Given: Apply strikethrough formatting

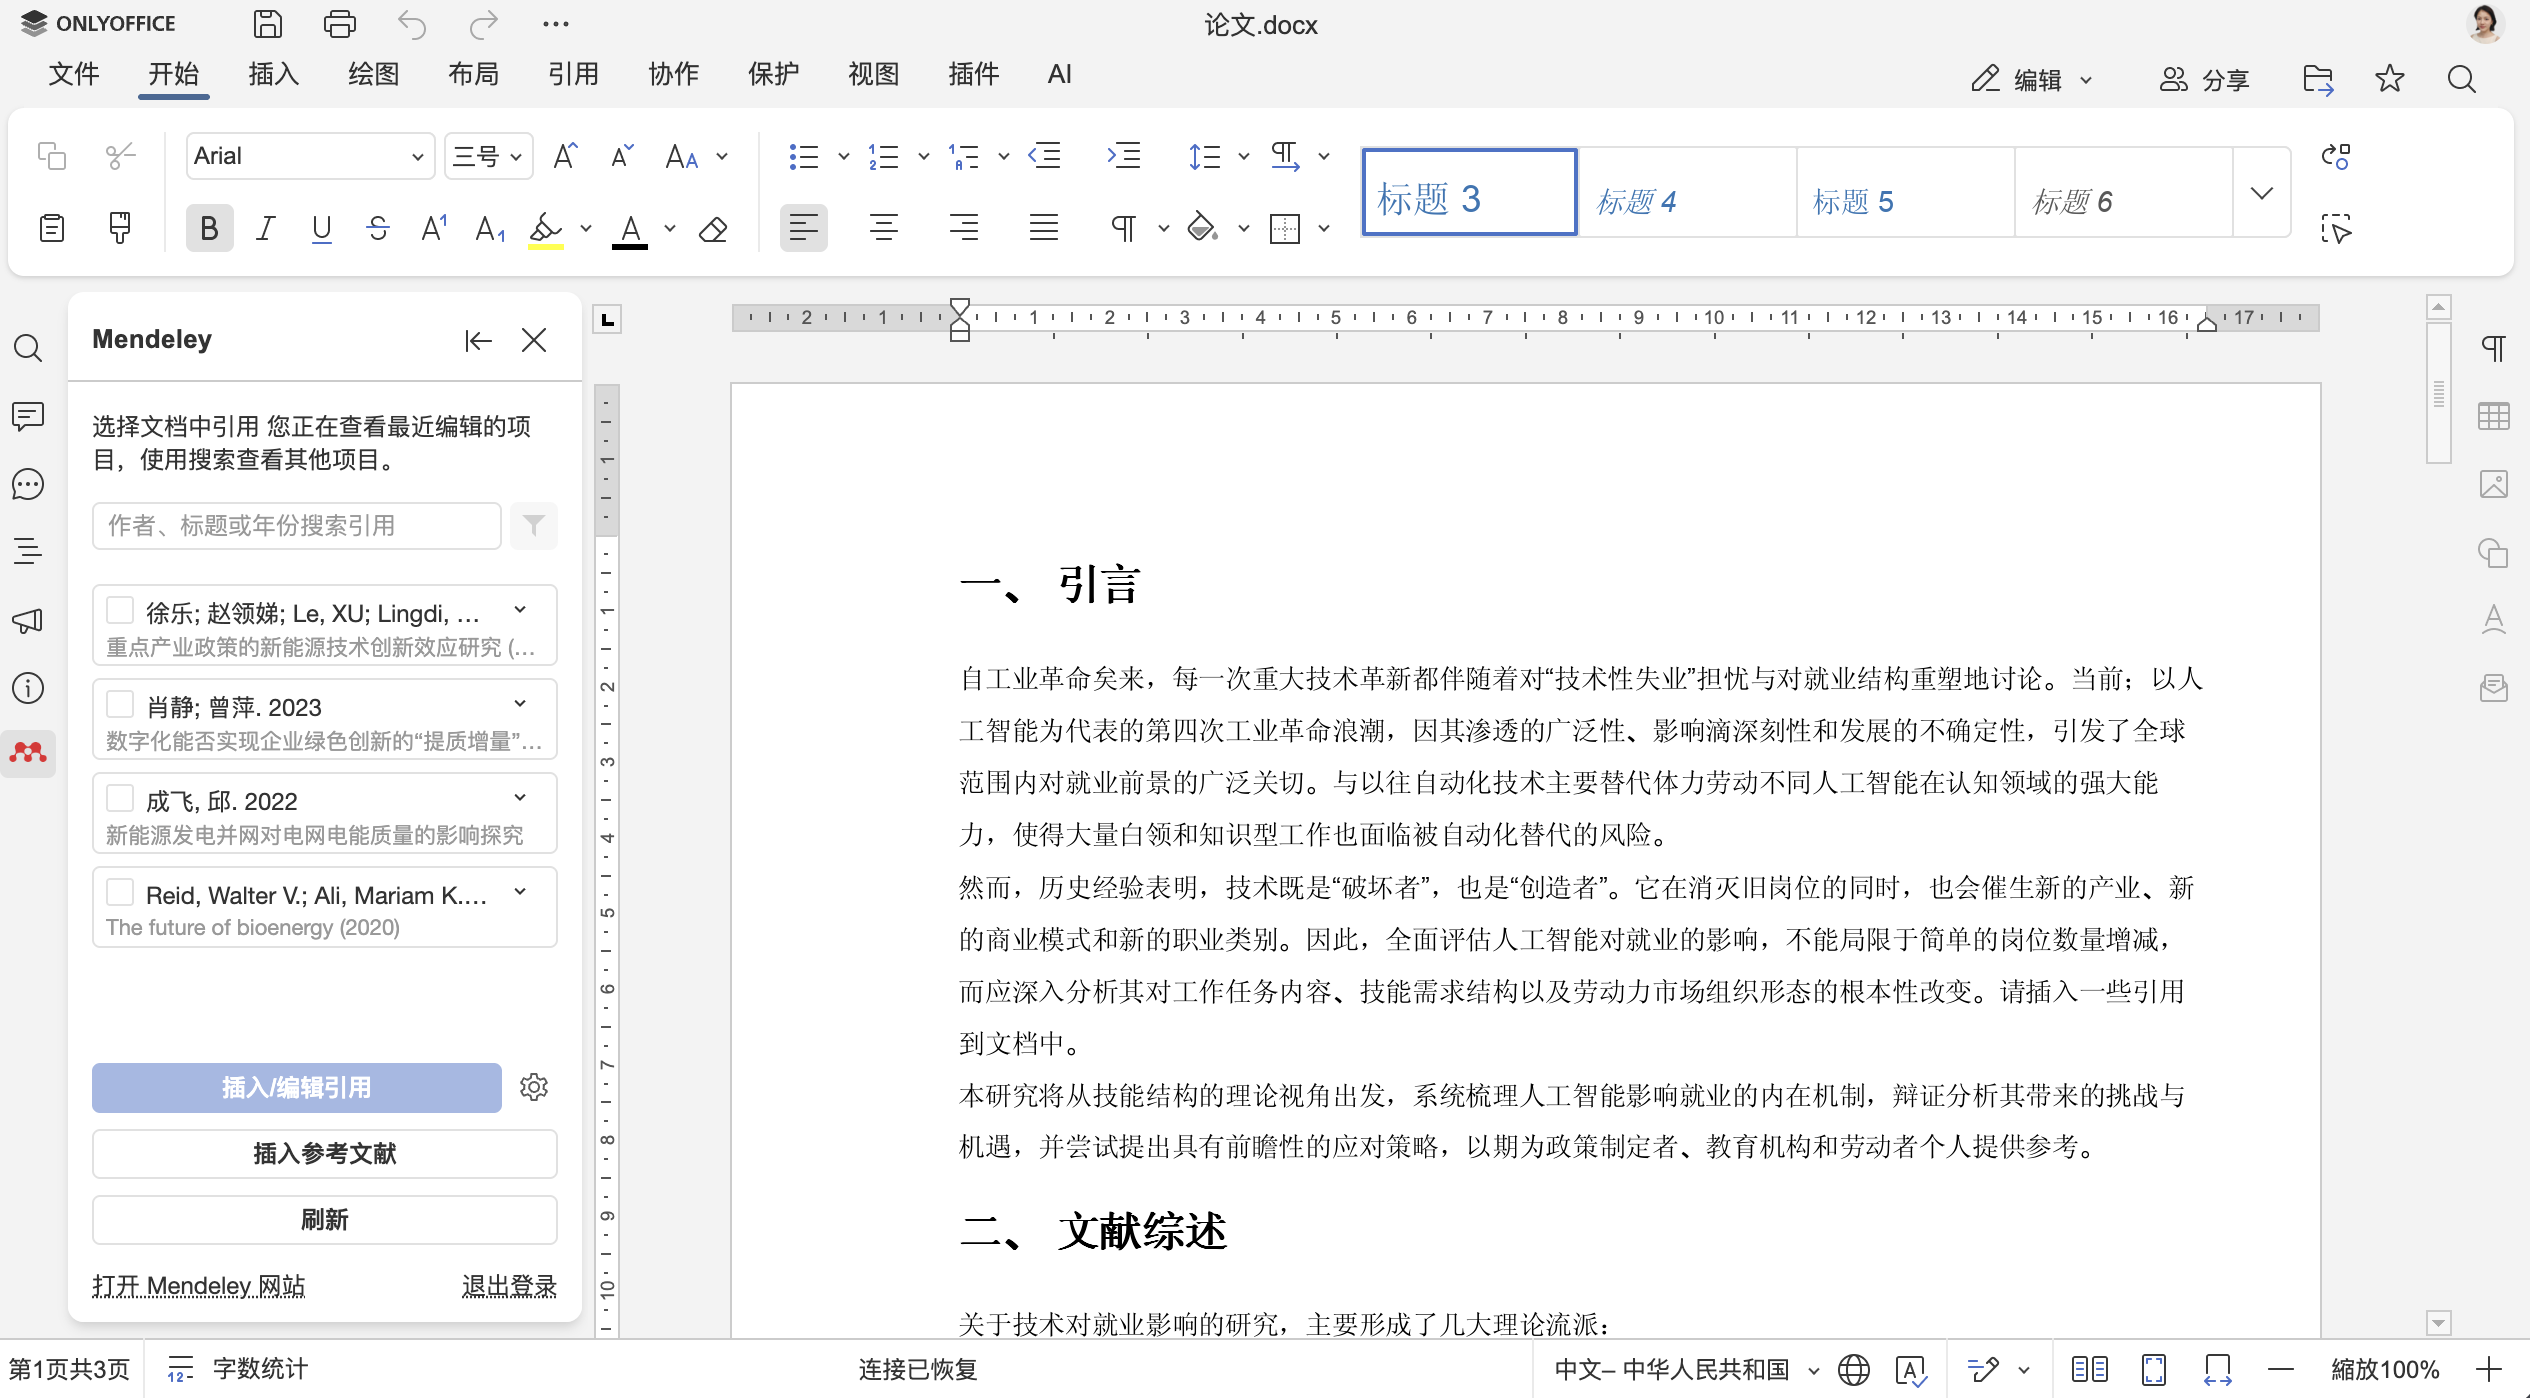Looking at the screenshot, I should coord(378,229).
